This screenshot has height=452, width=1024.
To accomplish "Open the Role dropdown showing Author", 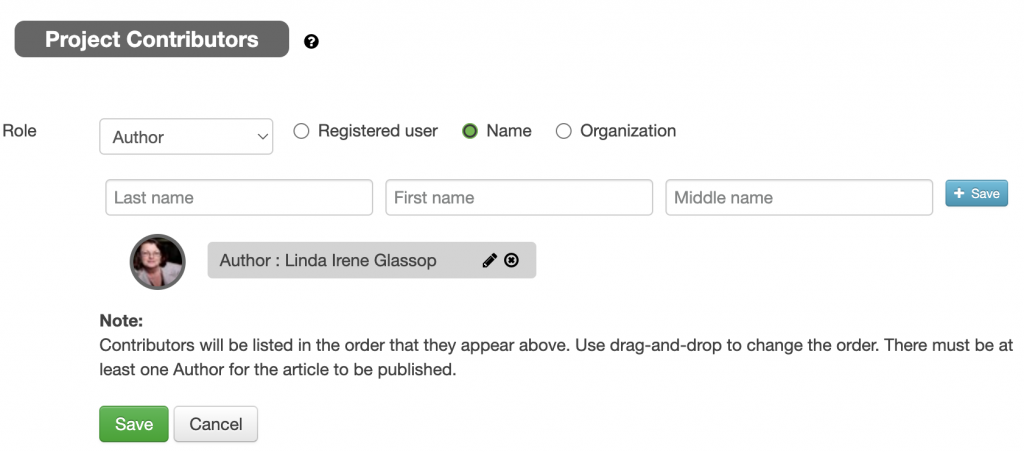I will 186,137.
